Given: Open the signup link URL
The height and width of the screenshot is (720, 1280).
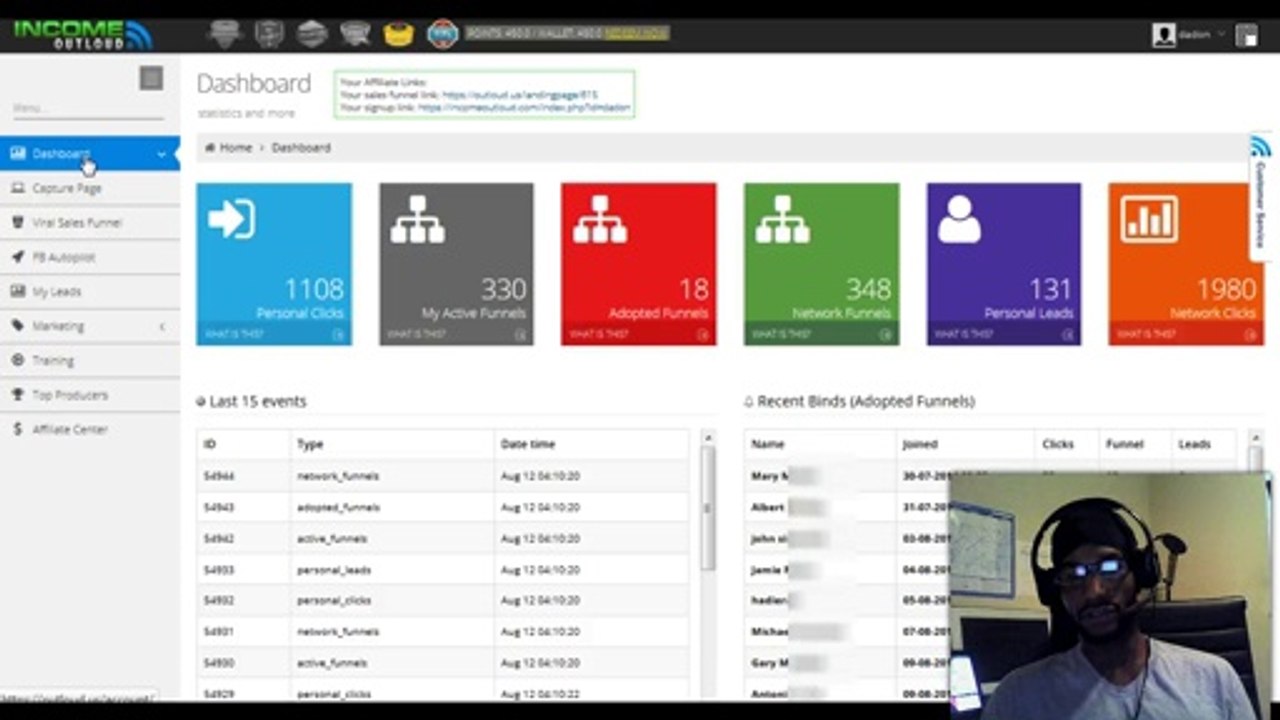Looking at the screenshot, I should pyautogui.click(x=524, y=106).
